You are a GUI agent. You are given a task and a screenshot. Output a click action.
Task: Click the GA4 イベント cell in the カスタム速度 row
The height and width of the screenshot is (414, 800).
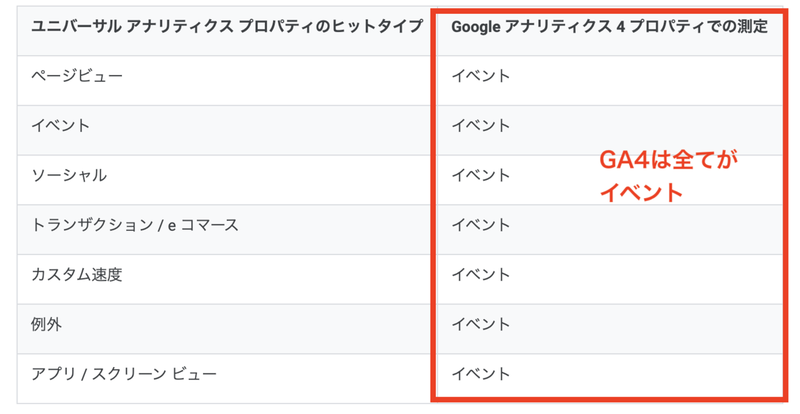pos(481,274)
